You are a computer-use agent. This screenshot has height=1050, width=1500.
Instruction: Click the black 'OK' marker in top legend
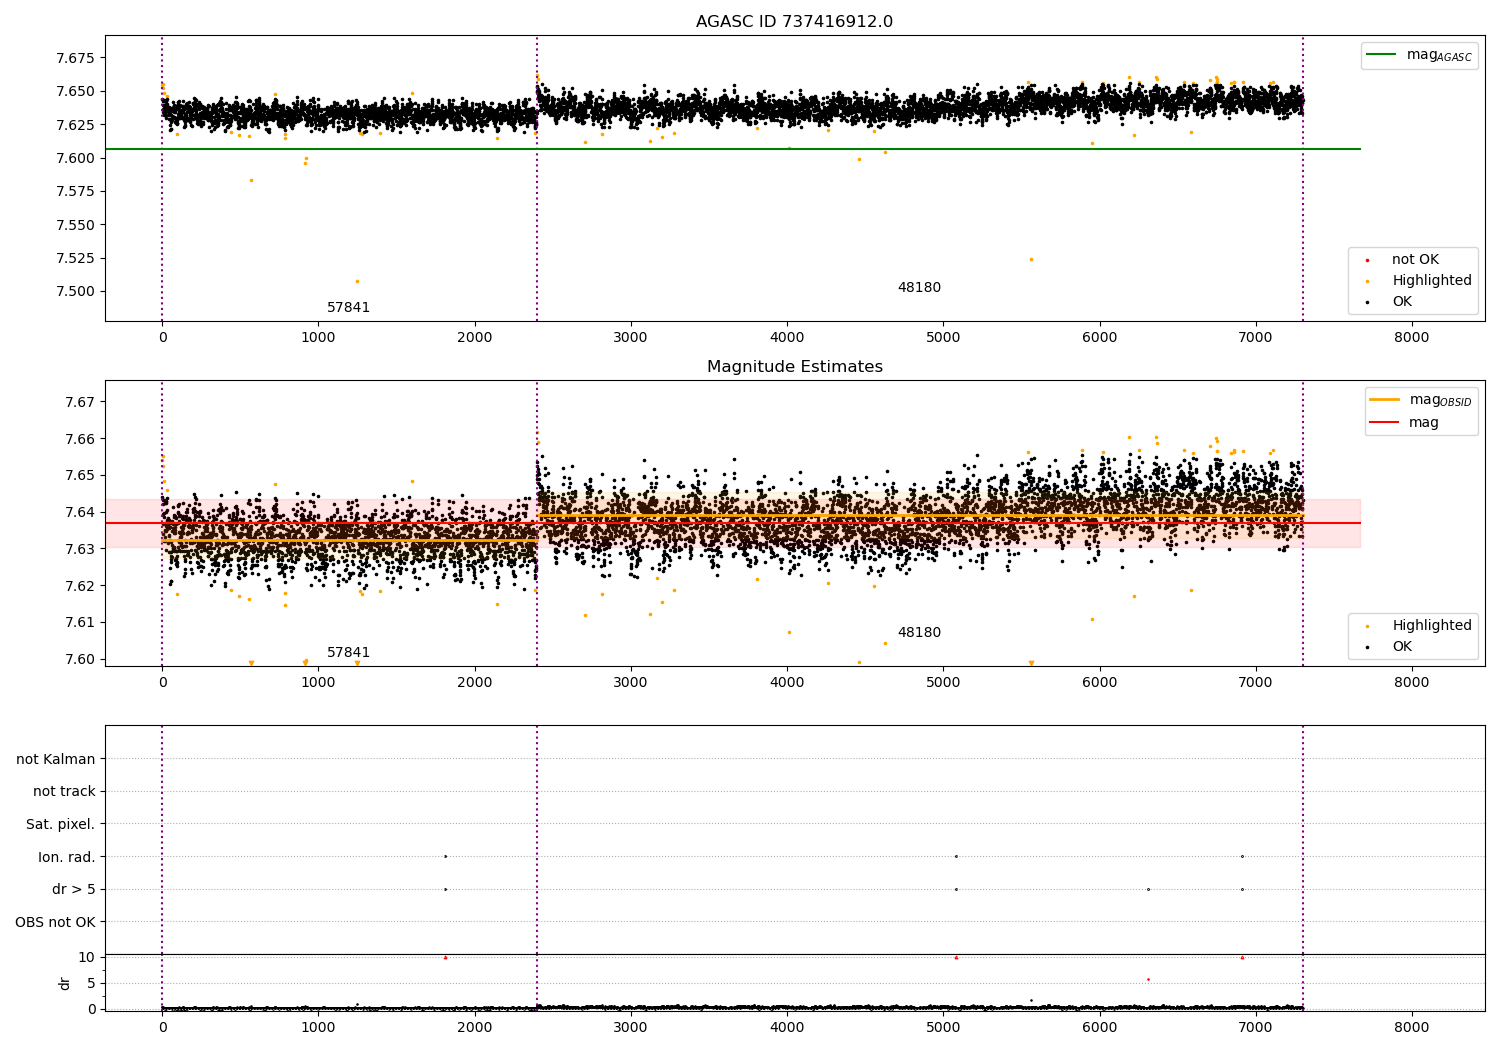(x=1367, y=302)
